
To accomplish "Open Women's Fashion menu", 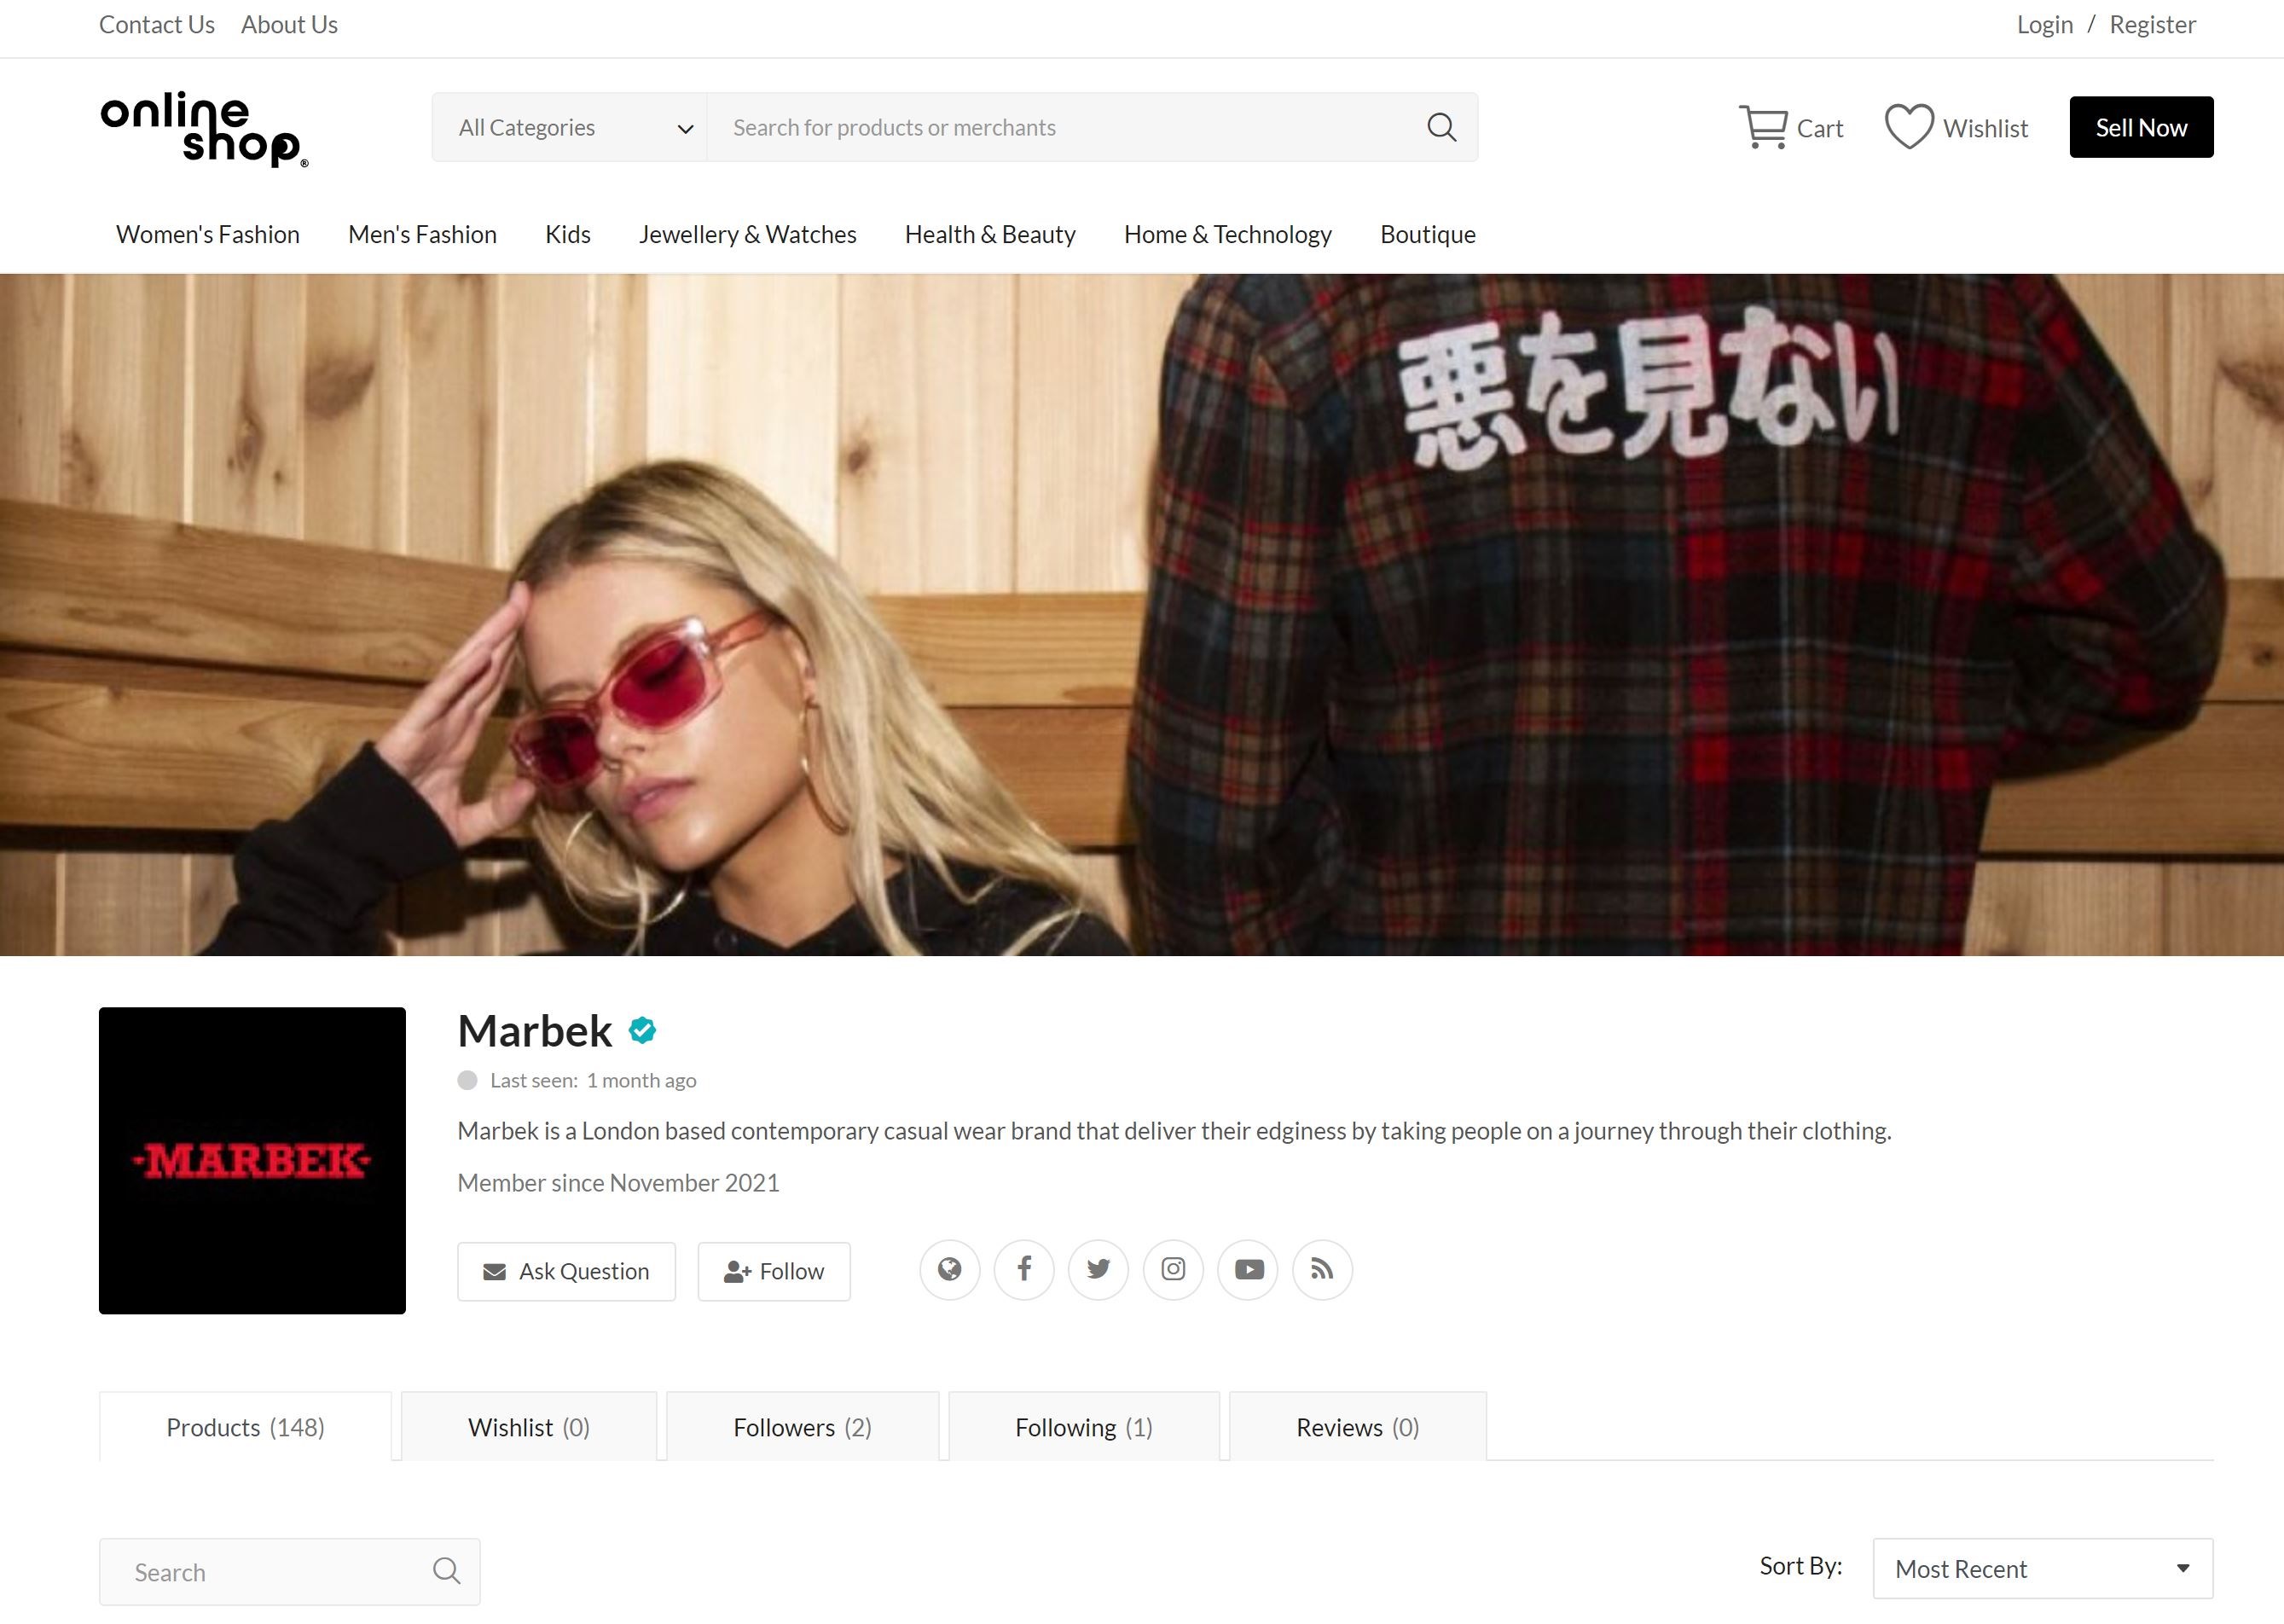I will pyautogui.click(x=208, y=234).
